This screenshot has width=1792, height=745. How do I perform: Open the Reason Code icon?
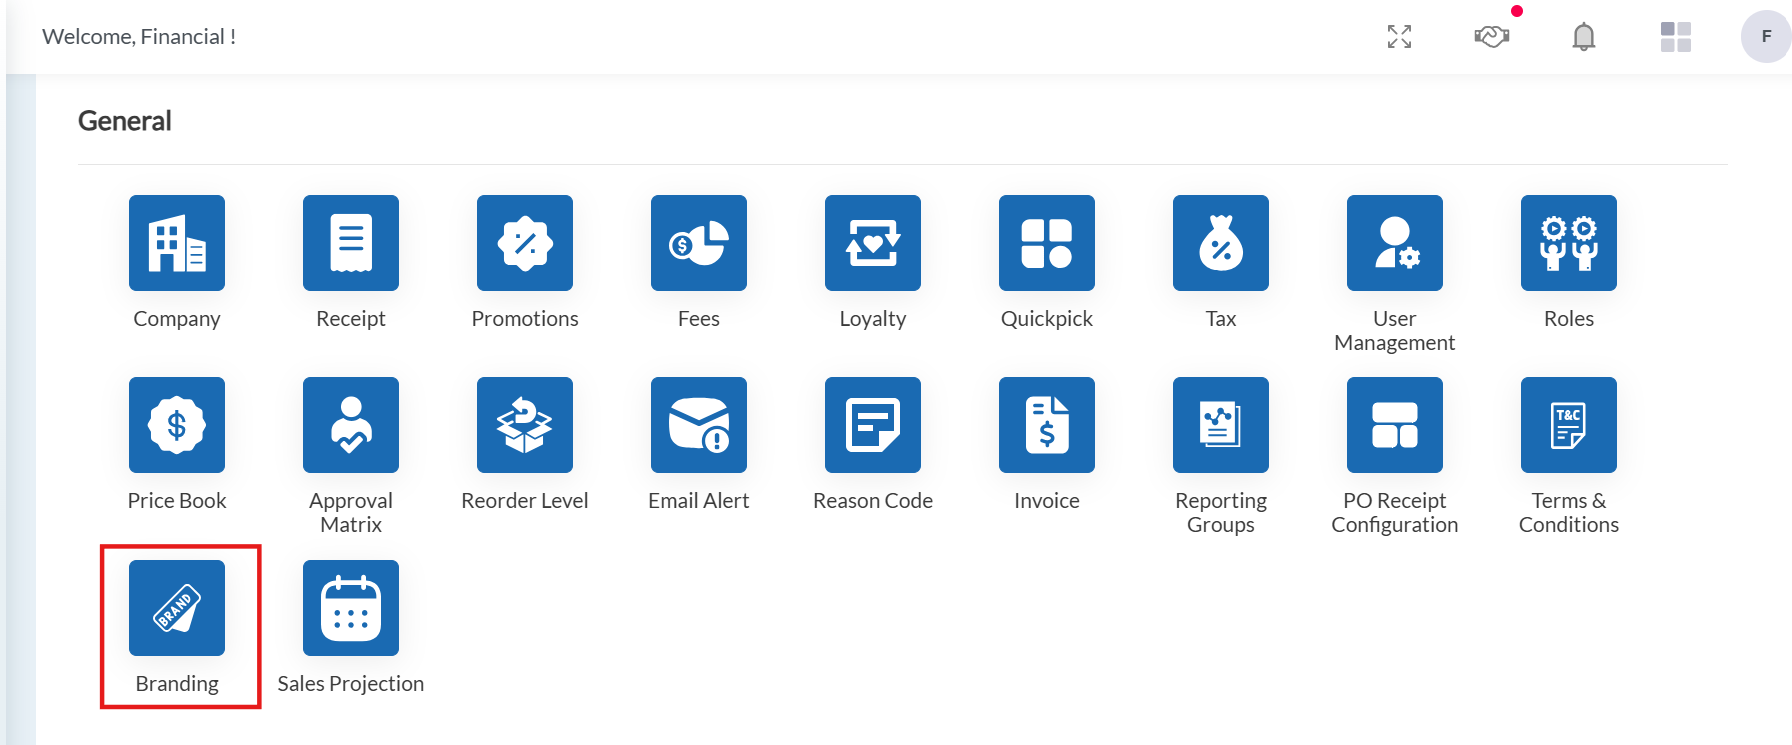pyautogui.click(x=873, y=425)
